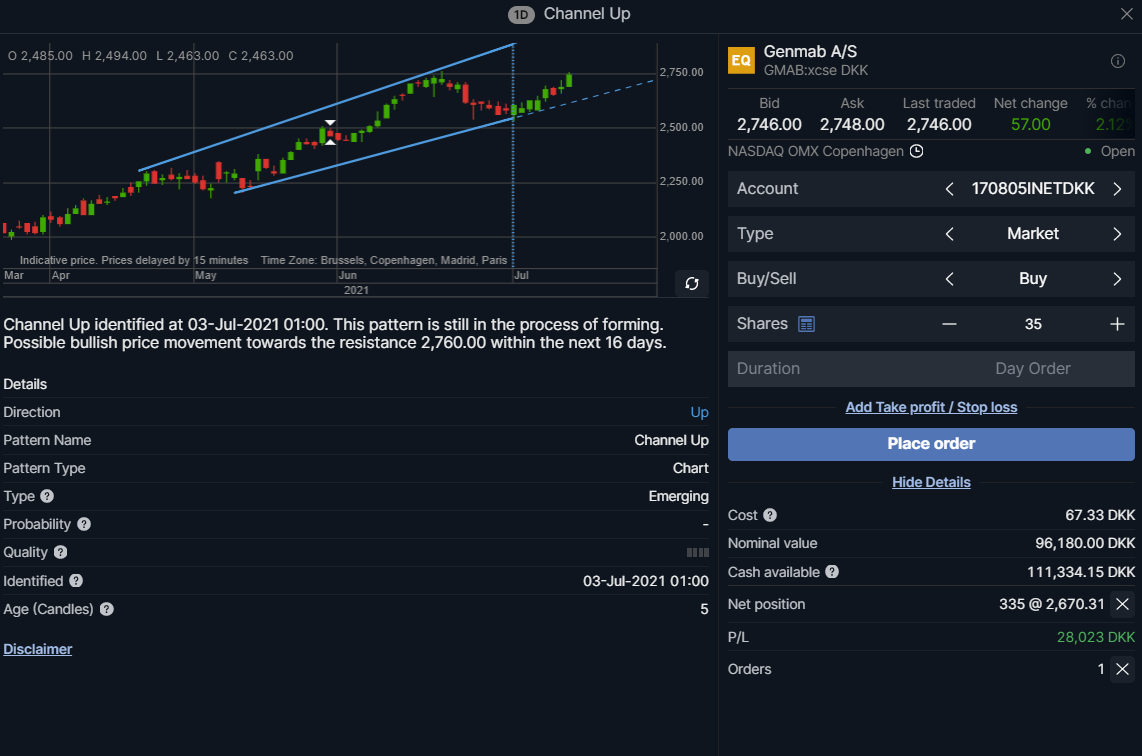Switch to next account with right chevron
The height and width of the screenshot is (756, 1142).
click(1117, 189)
